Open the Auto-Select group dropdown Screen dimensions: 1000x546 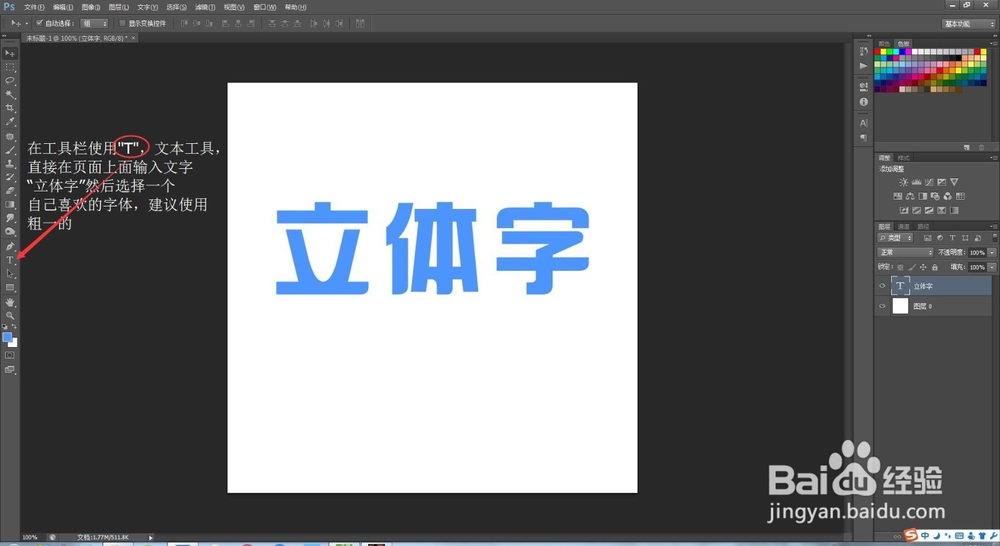[x=94, y=23]
